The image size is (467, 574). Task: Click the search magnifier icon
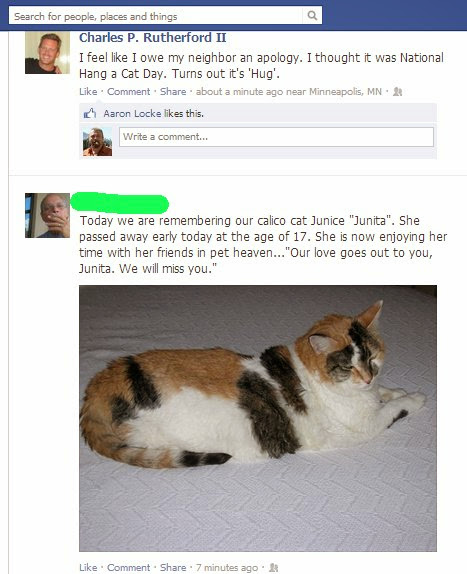pos(312,15)
